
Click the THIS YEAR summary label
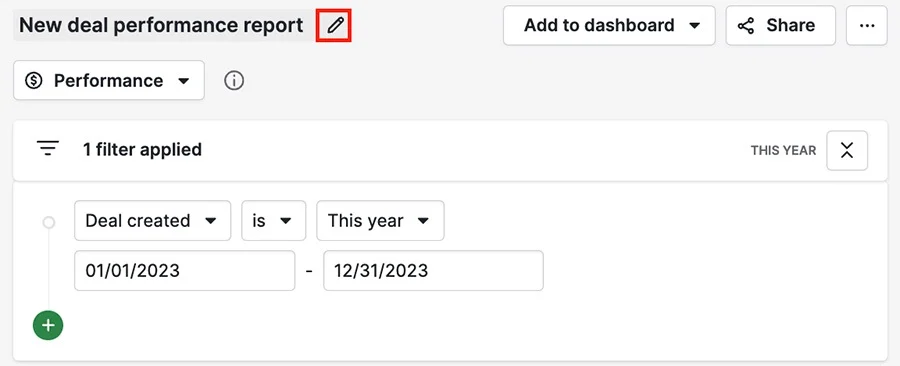783,150
